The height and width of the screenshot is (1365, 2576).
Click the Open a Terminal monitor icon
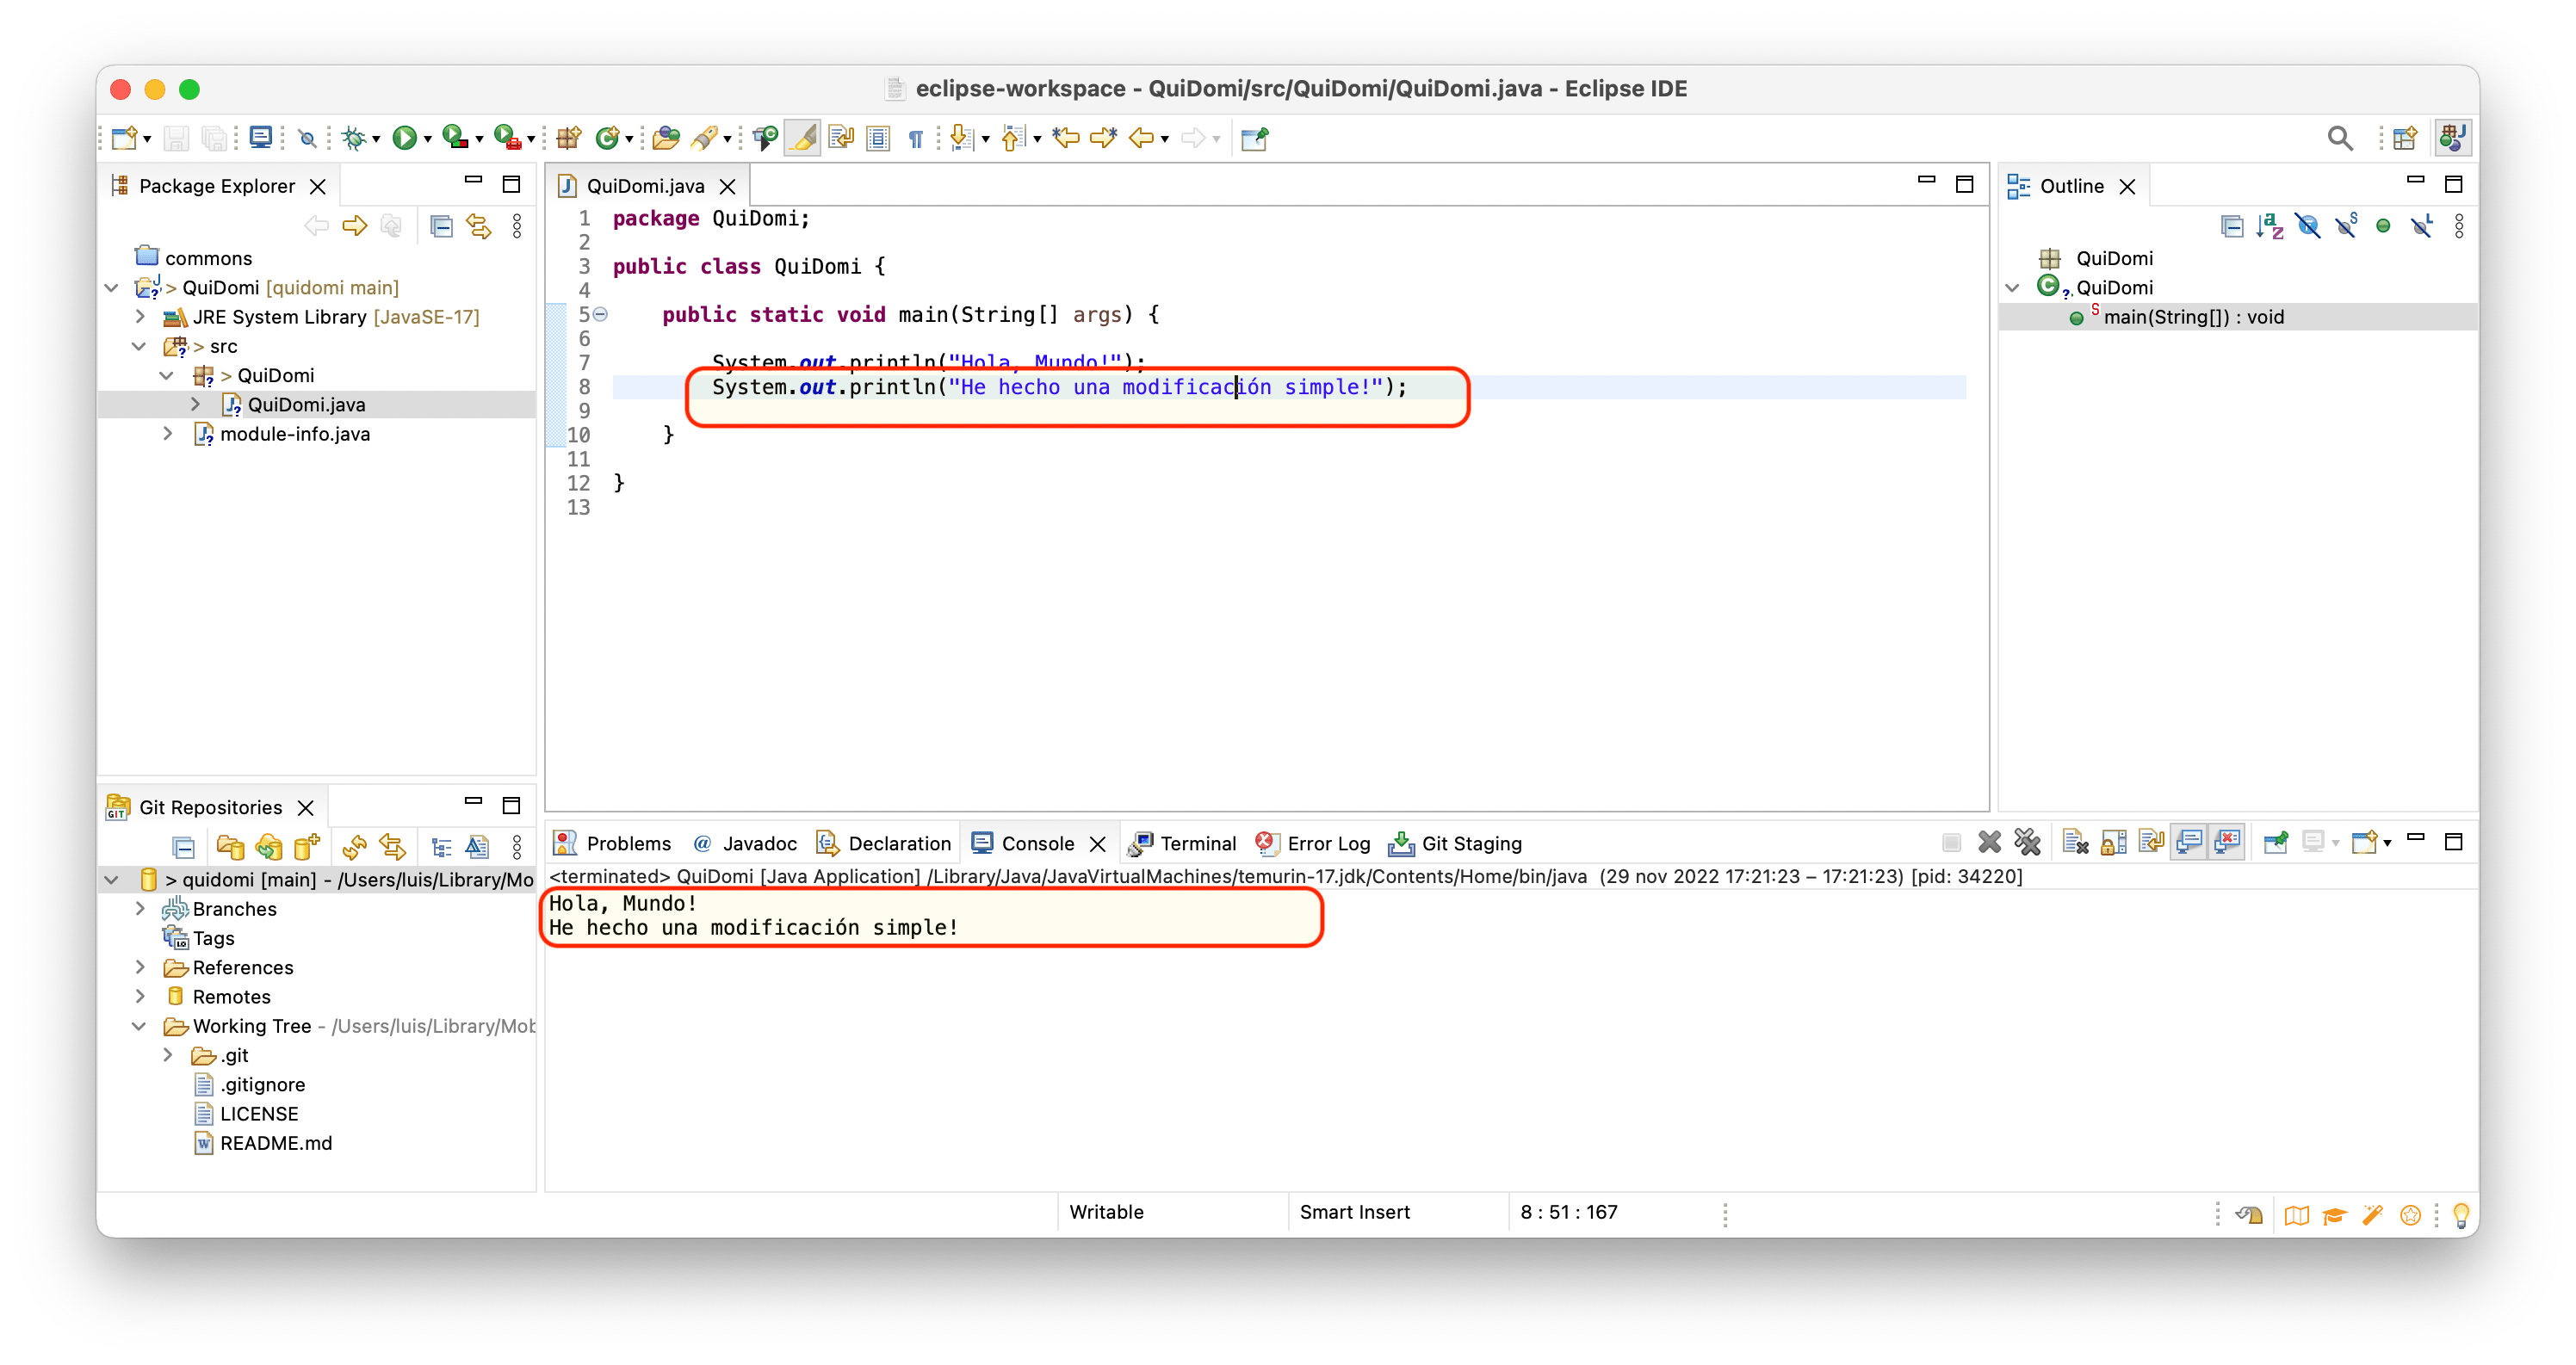tap(261, 138)
